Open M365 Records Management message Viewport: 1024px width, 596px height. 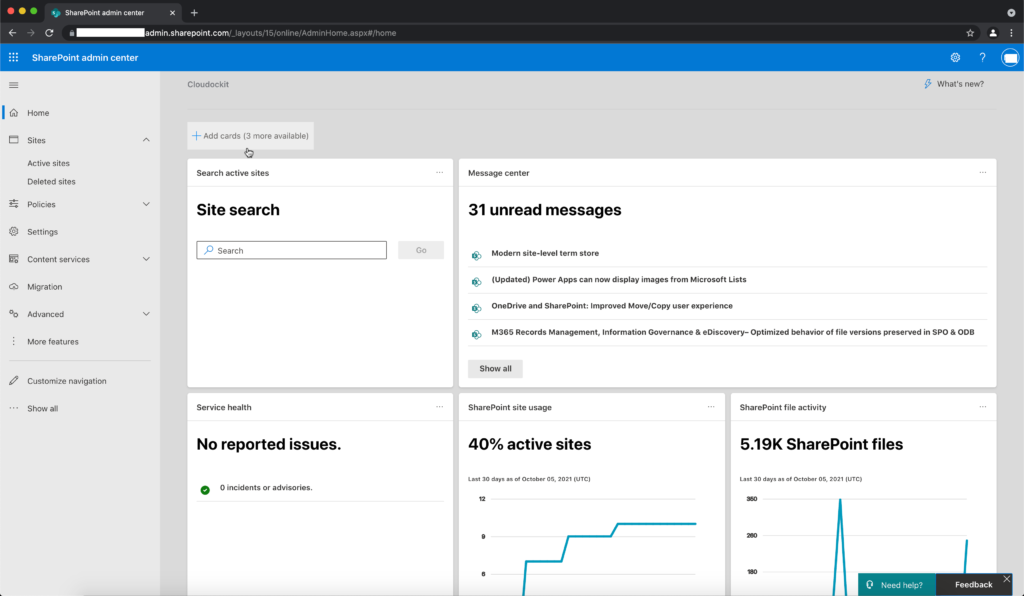[733, 332]
